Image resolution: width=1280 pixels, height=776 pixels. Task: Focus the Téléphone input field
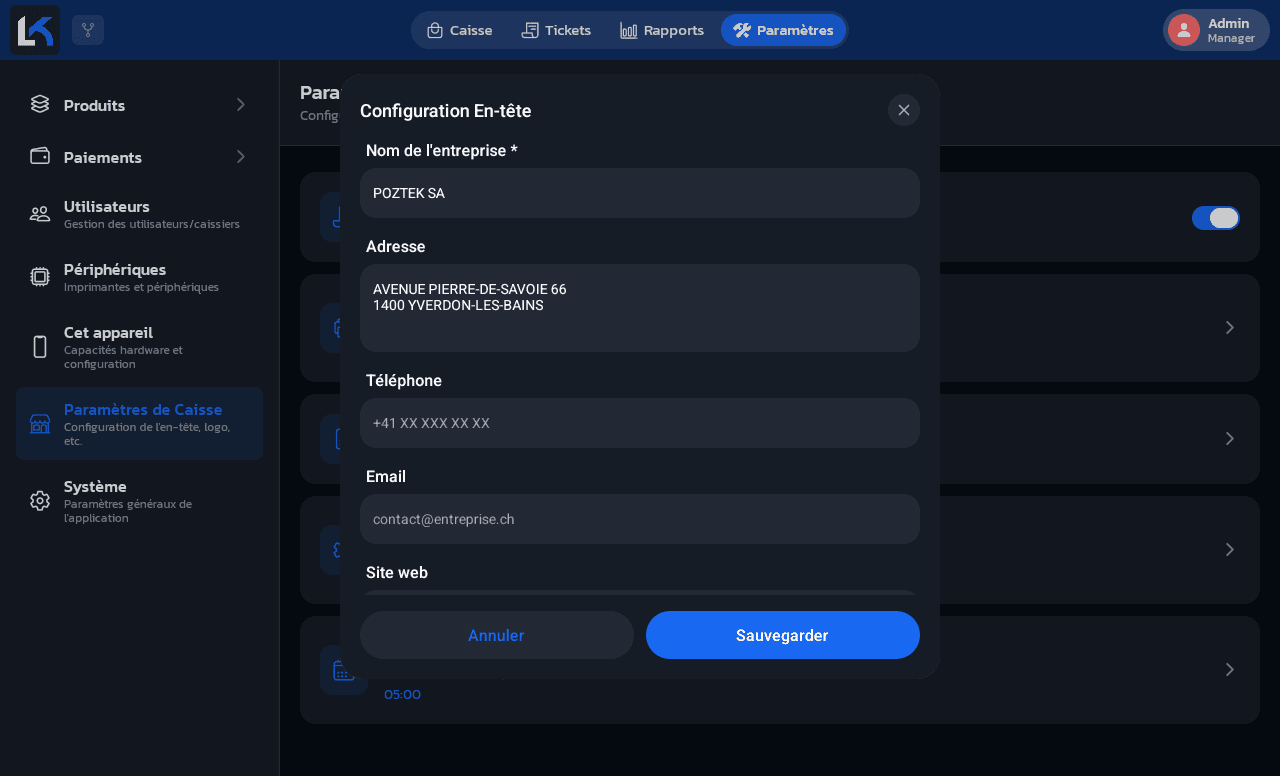pos(640,423)
